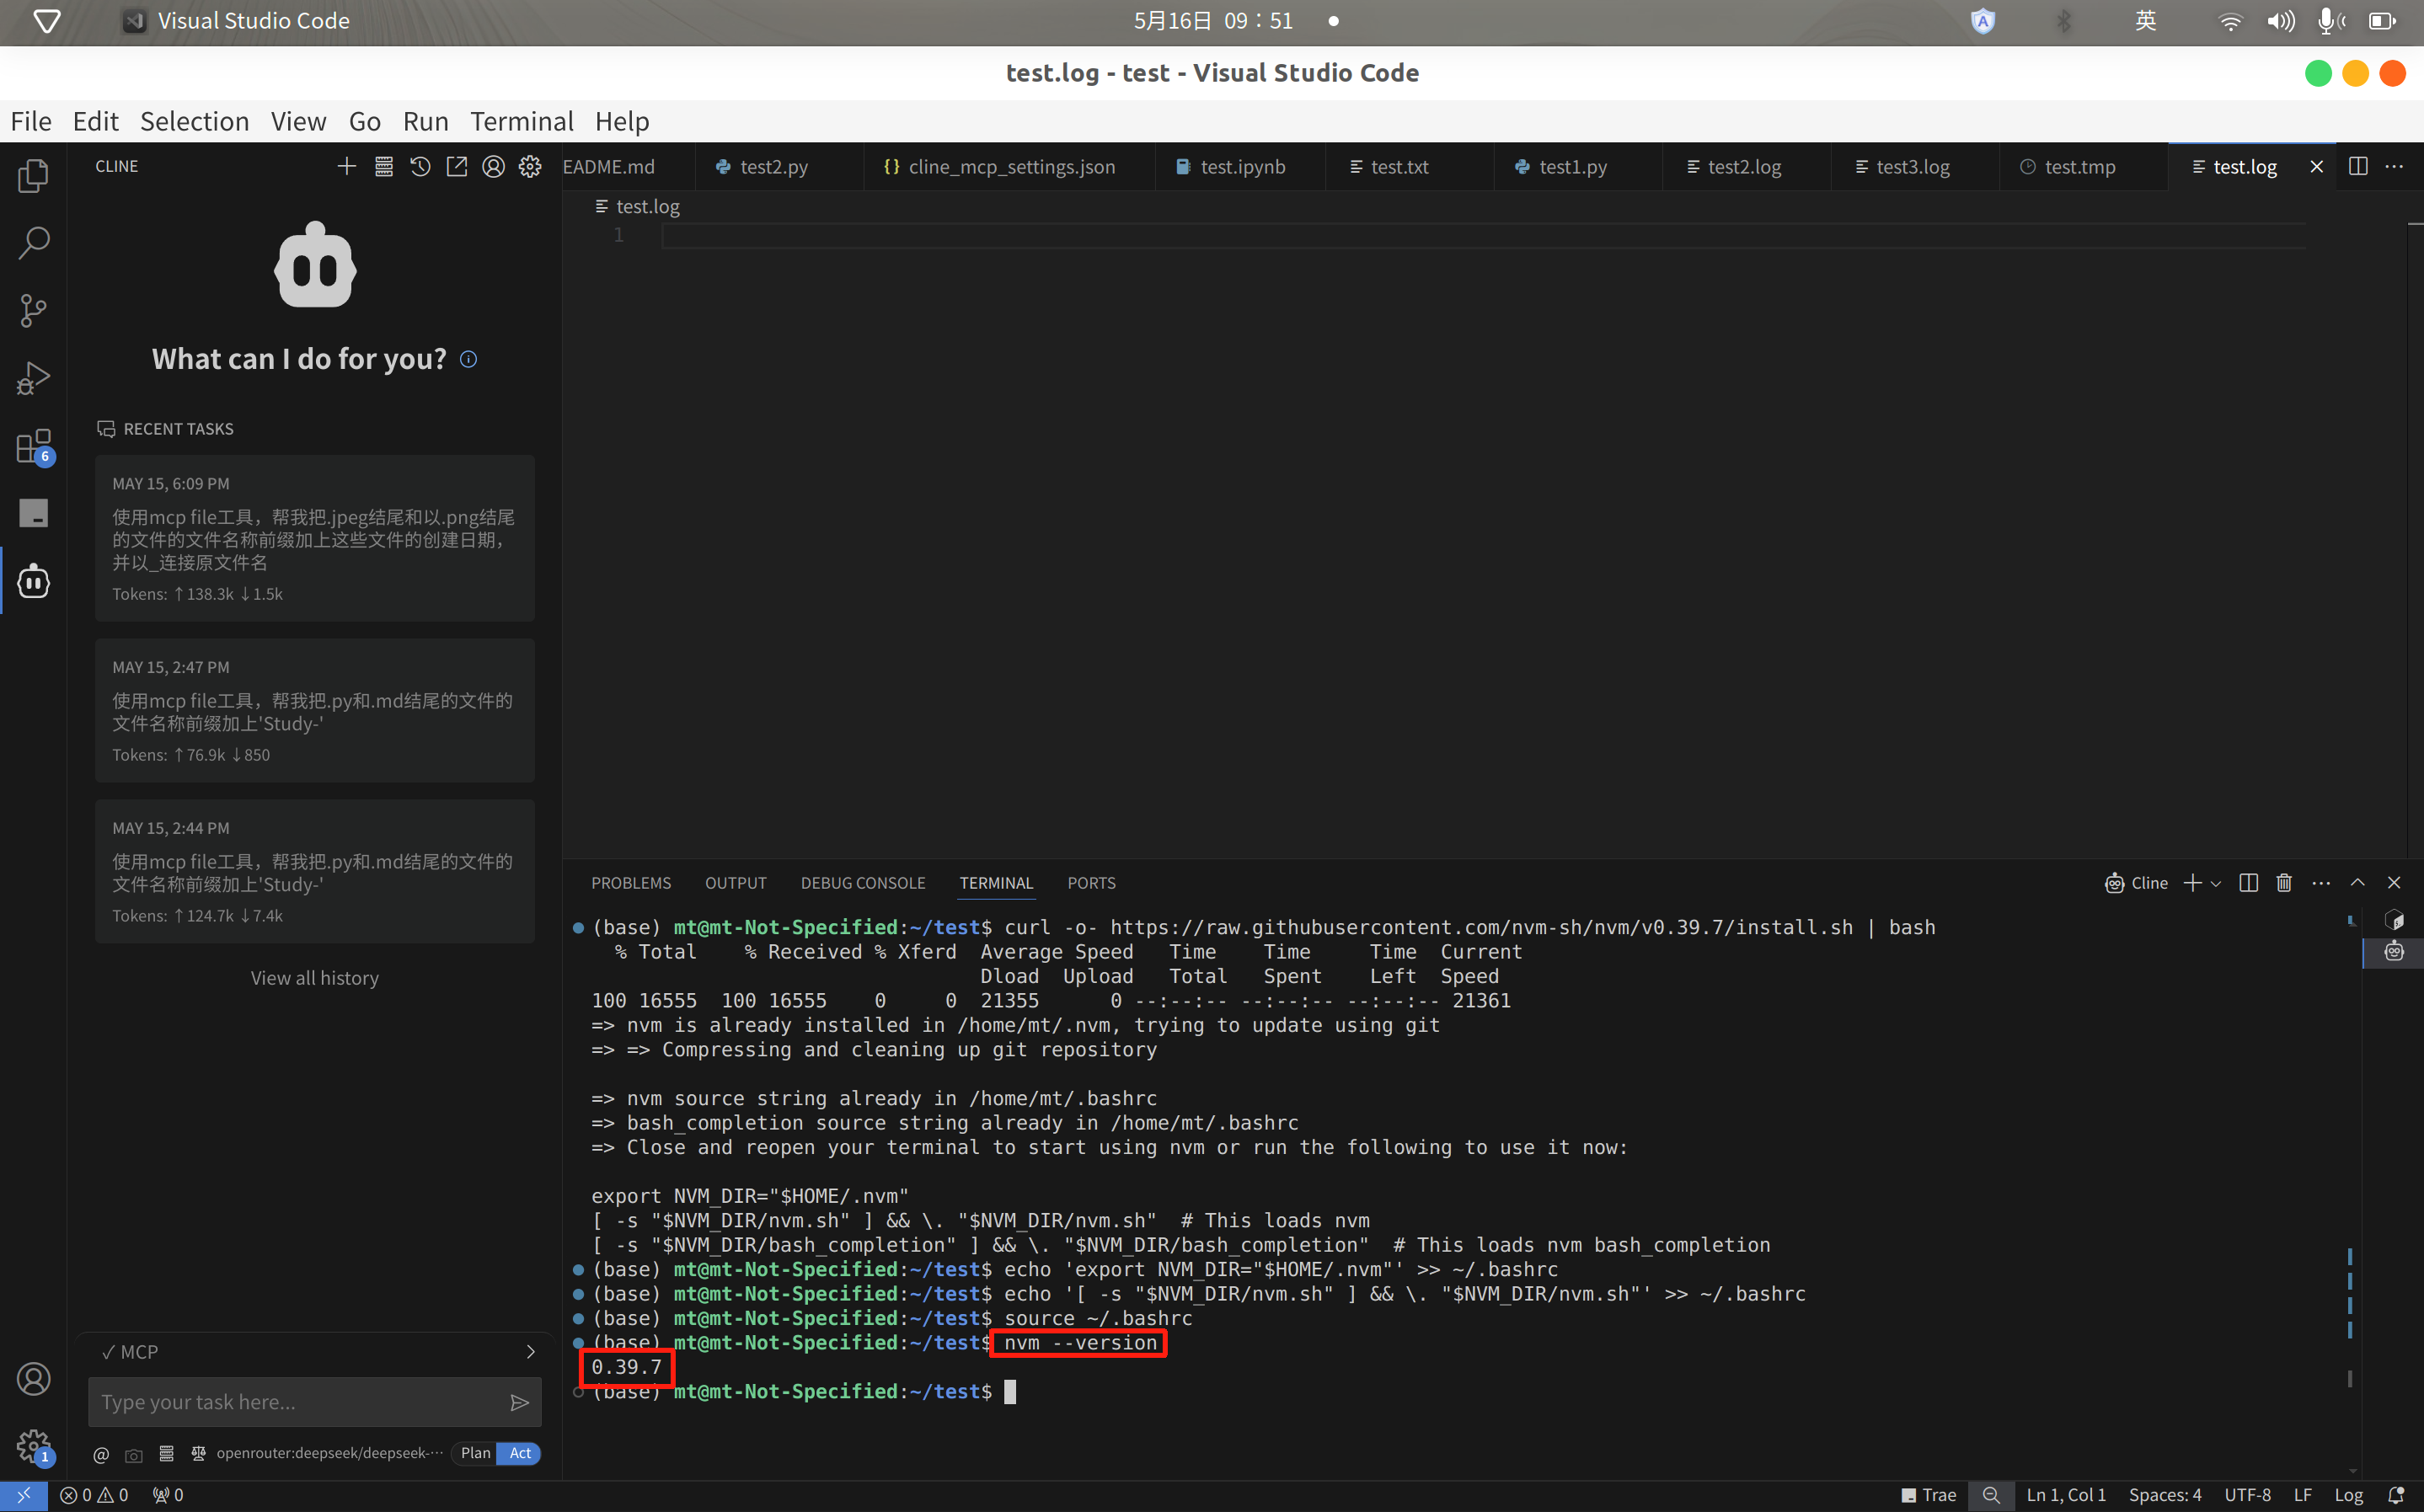Image resolution: width=2424 pixels, height=1512 pixels.
Task: Open the Extensions view with badge 6
Action: coord(33,446)
